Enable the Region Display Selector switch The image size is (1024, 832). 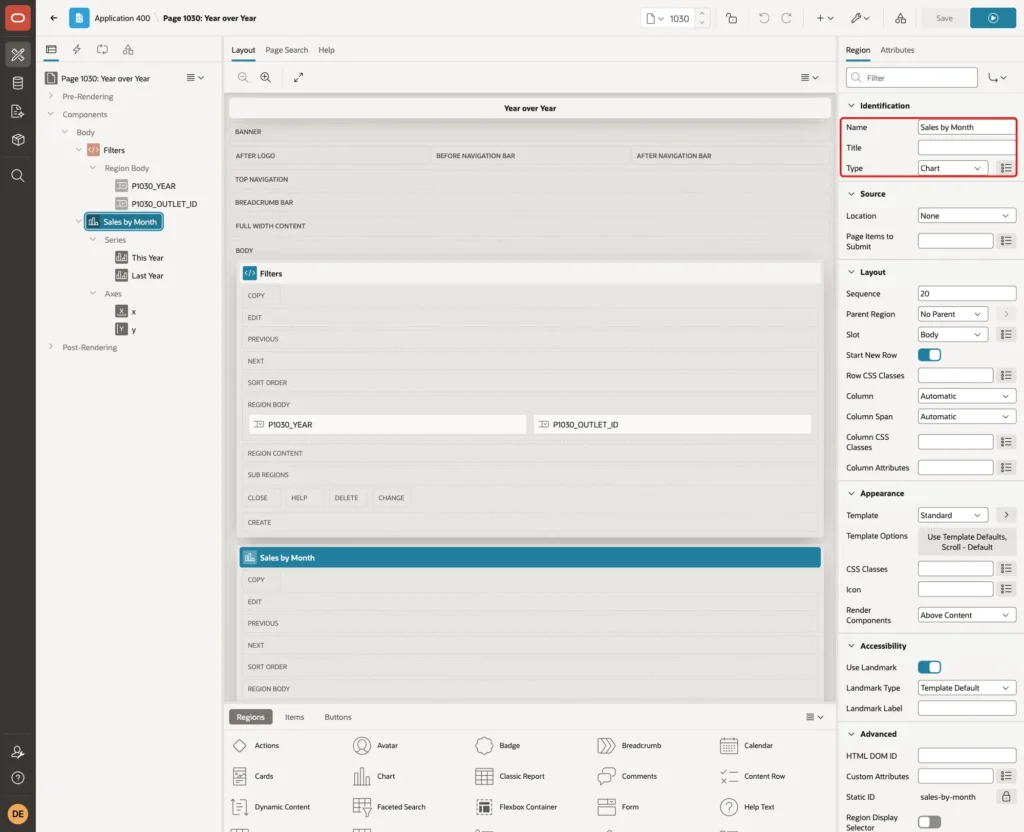tap(929, 822)
